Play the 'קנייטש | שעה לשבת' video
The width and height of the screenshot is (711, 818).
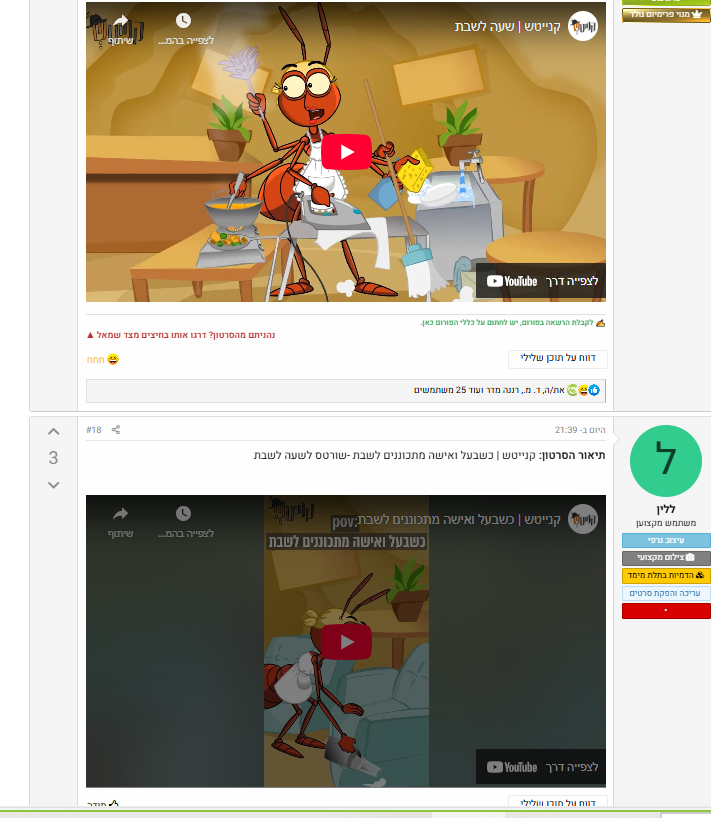[x=346, y=152]
